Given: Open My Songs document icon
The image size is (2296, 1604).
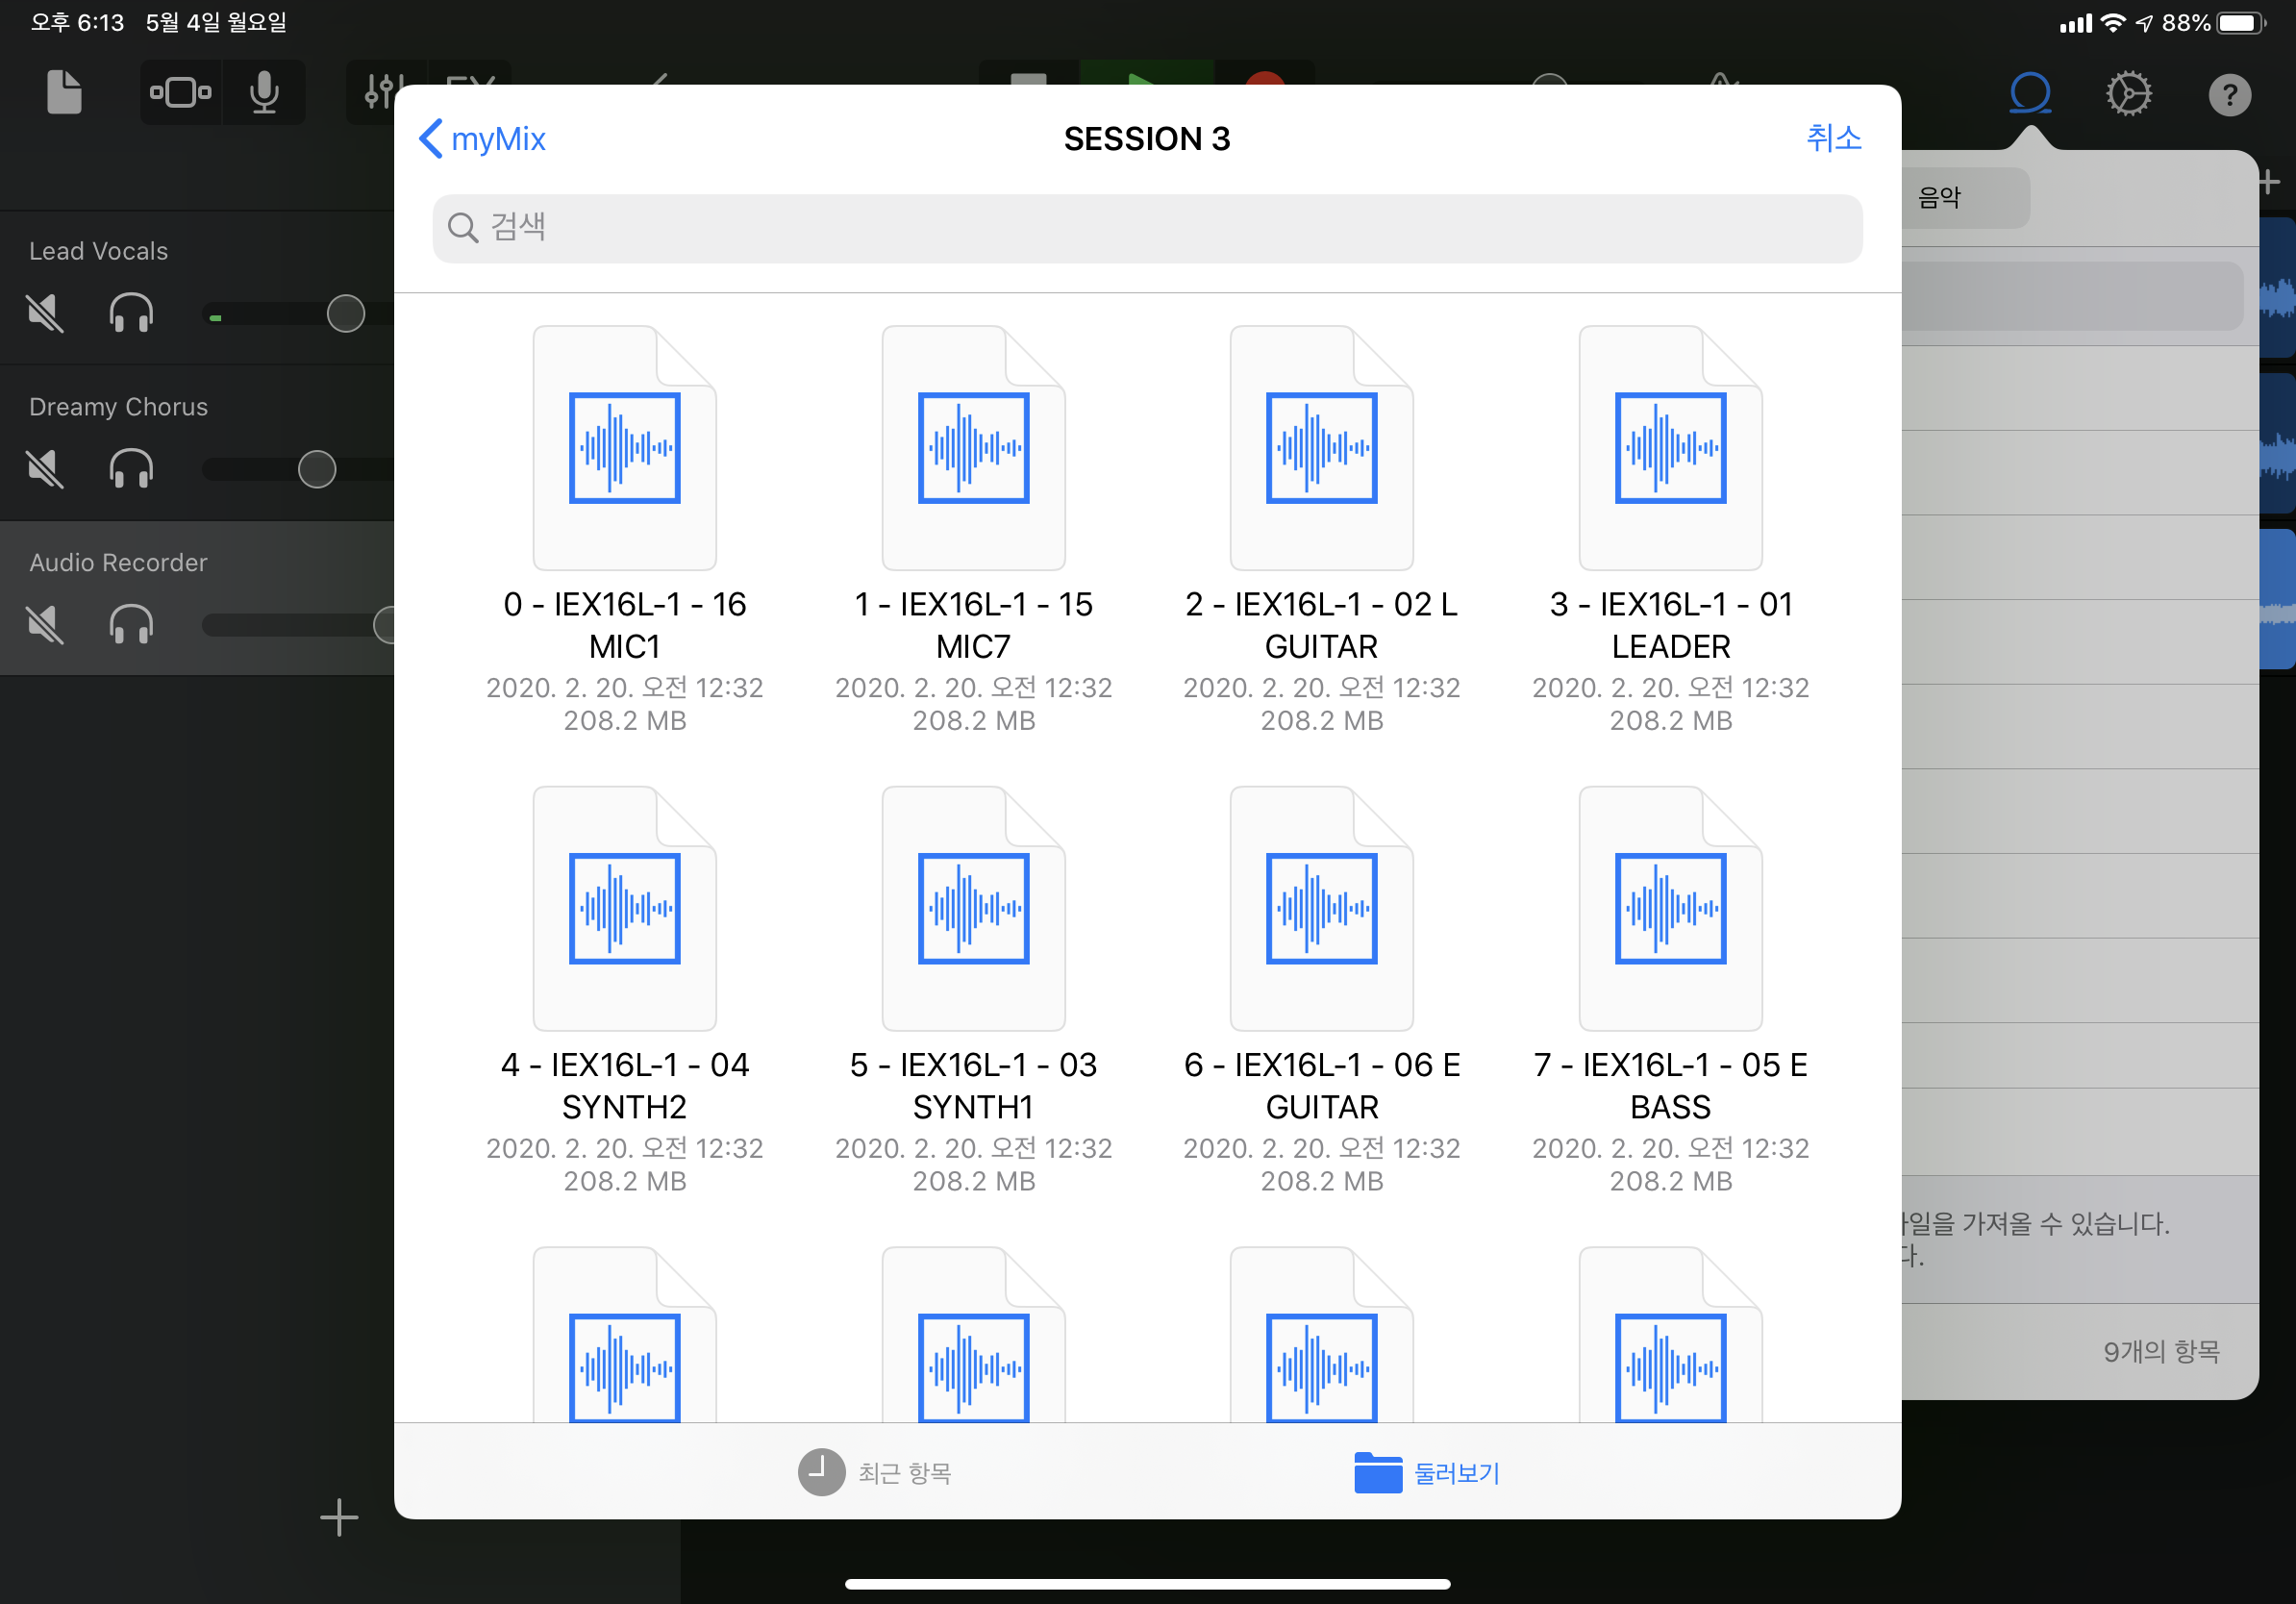Looking at the screenshot, I should tap(64, 93).
